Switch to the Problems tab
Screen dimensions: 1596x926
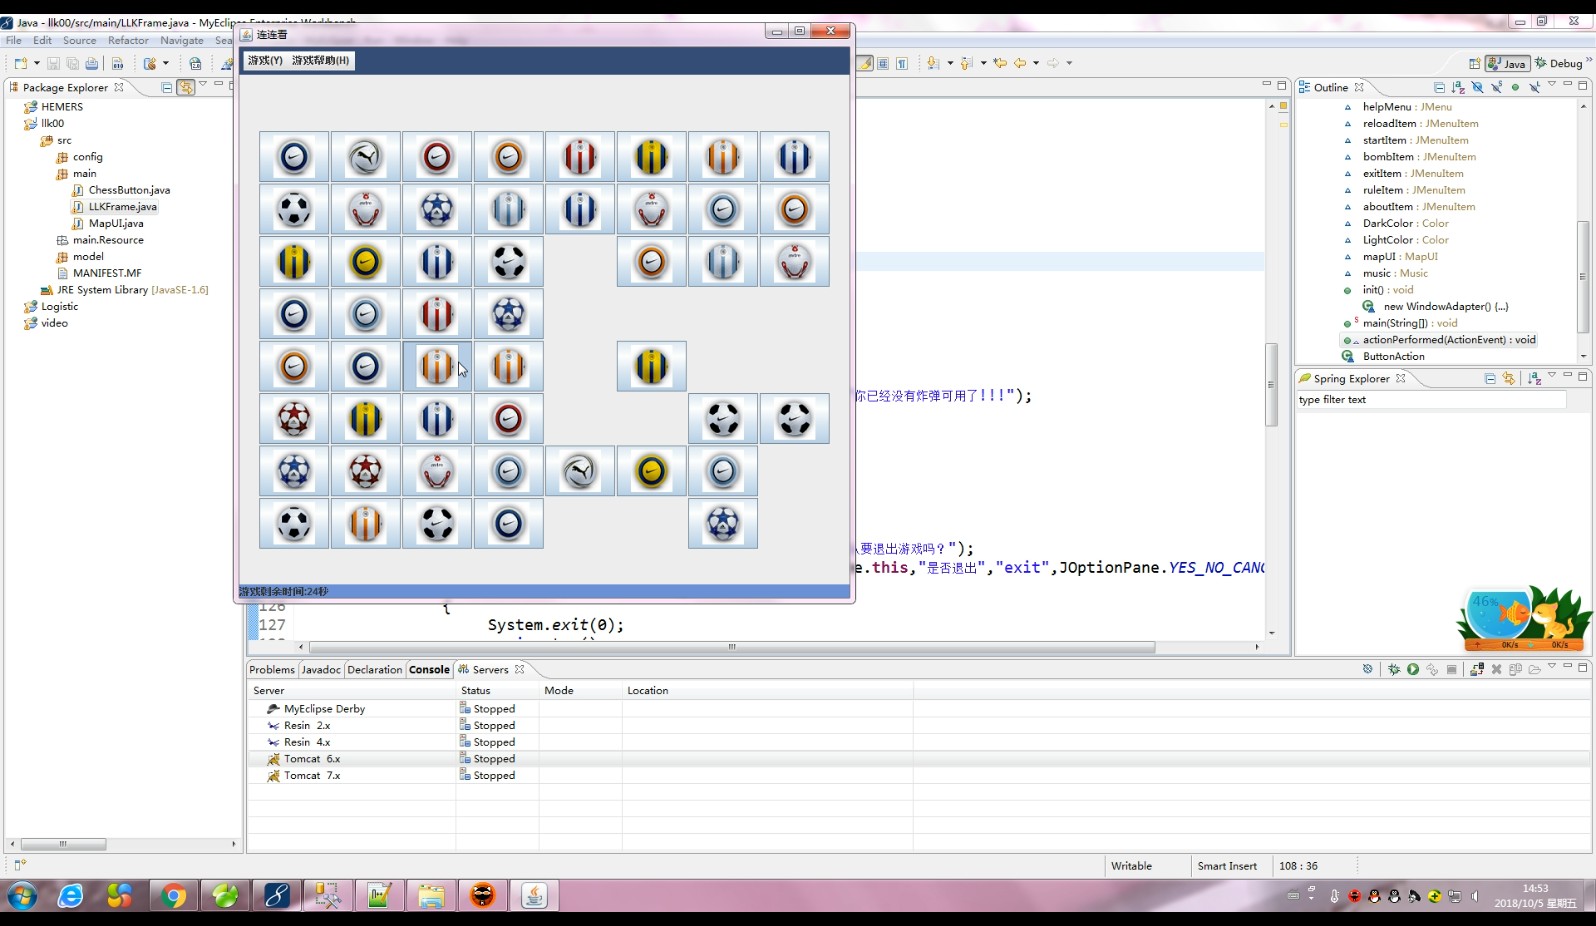pyautogui.click(x=272, y=670)
